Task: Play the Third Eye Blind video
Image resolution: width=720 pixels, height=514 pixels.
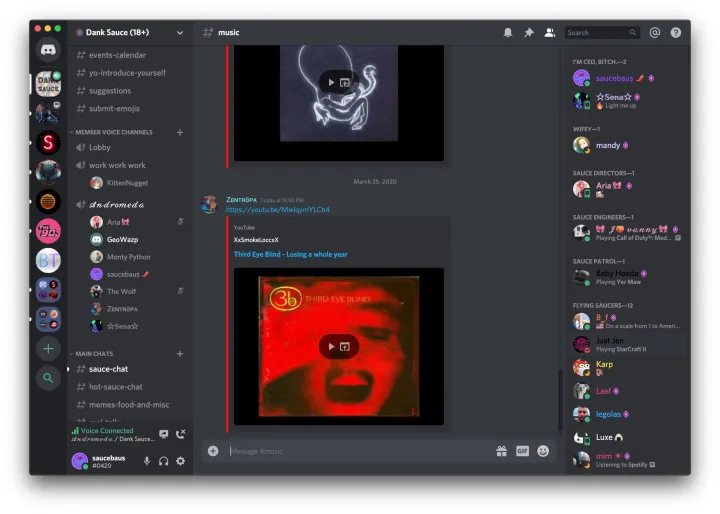Action: [331, 346]
